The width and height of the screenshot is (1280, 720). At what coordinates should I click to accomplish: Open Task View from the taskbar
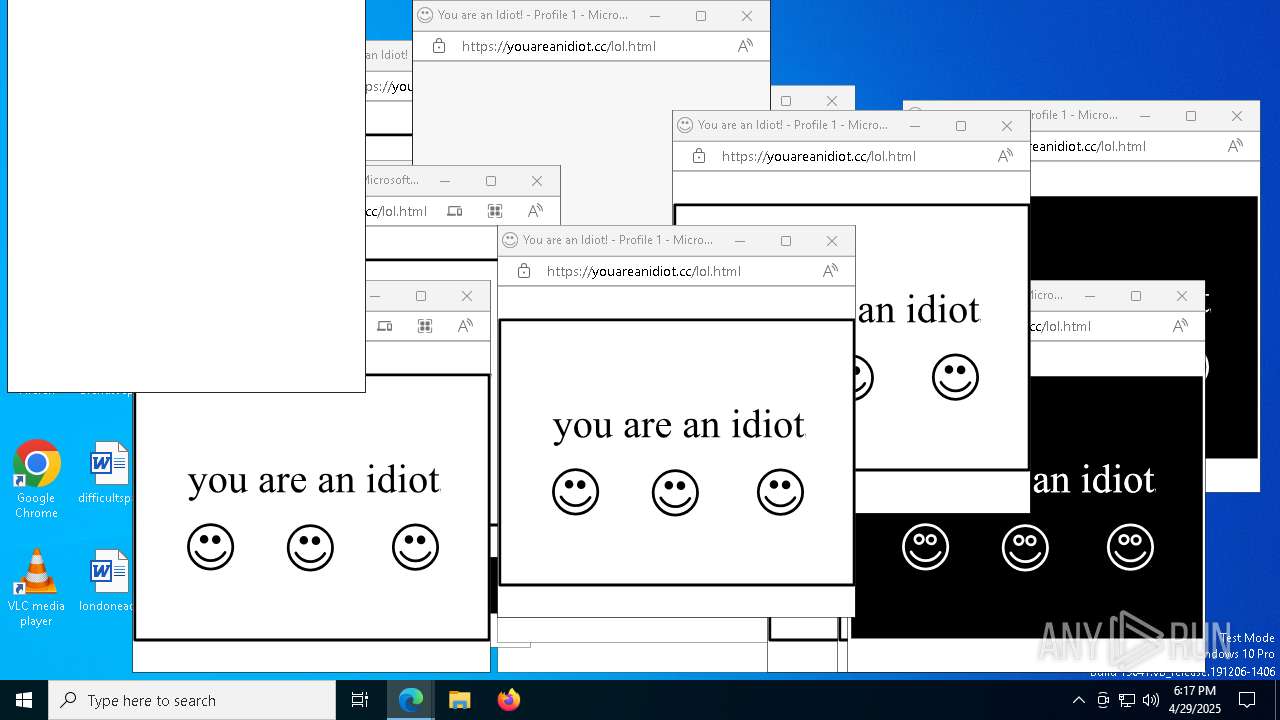point(360,700)
